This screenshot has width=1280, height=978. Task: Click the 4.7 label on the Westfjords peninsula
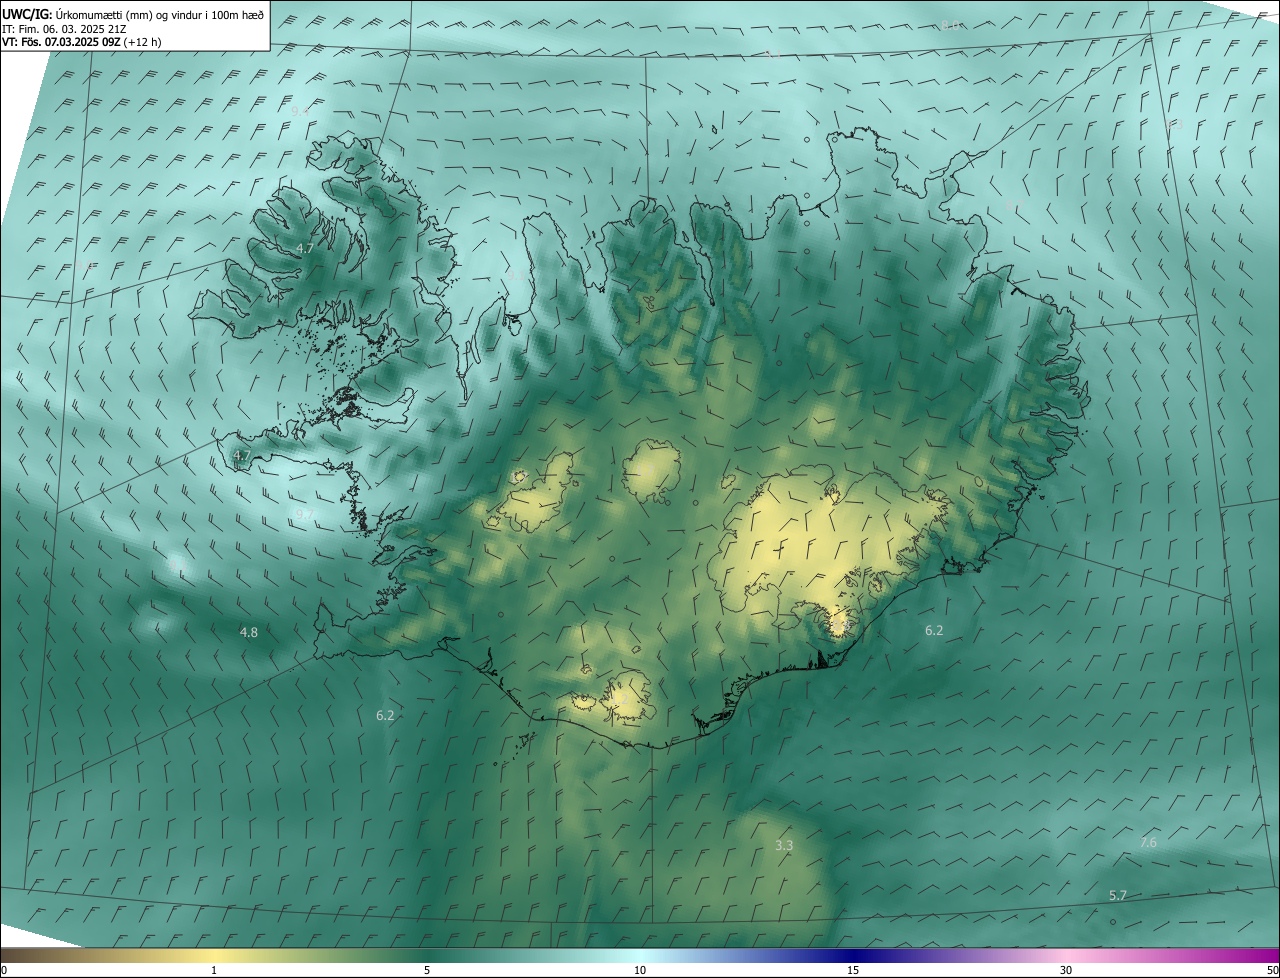pyautogui.click(x=305, y=248)
